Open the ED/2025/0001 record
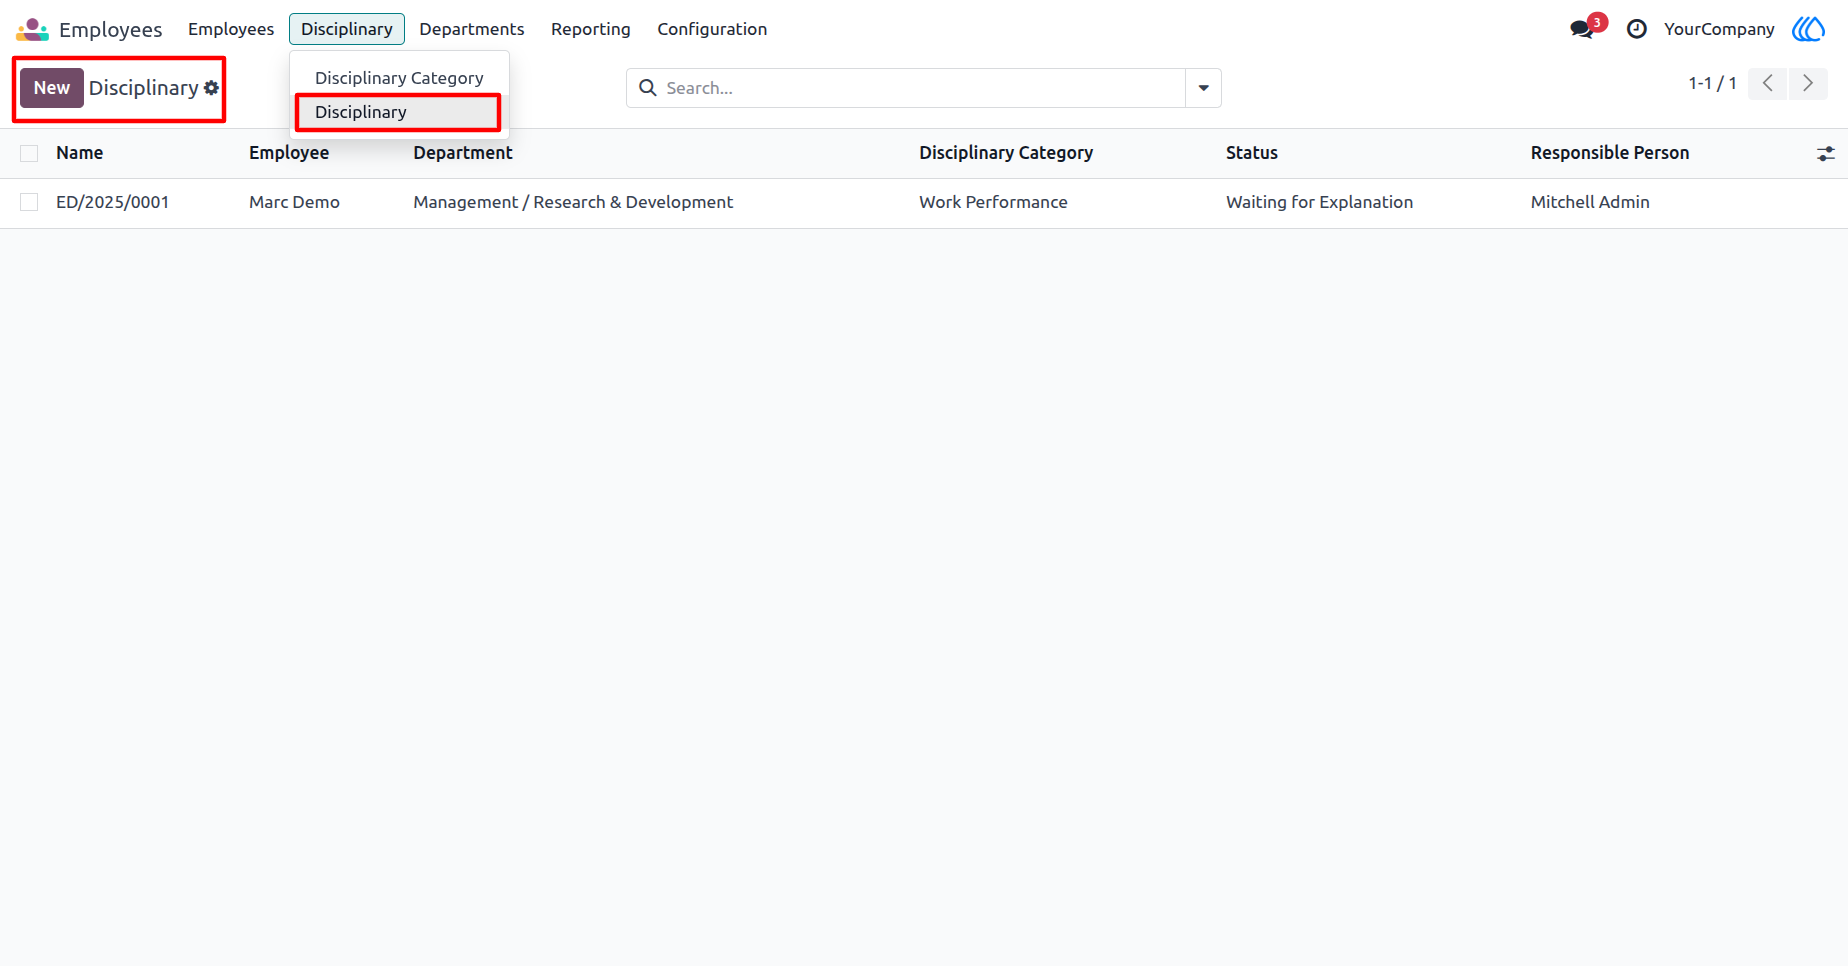Screen dimensions: 1848x966 112,202
